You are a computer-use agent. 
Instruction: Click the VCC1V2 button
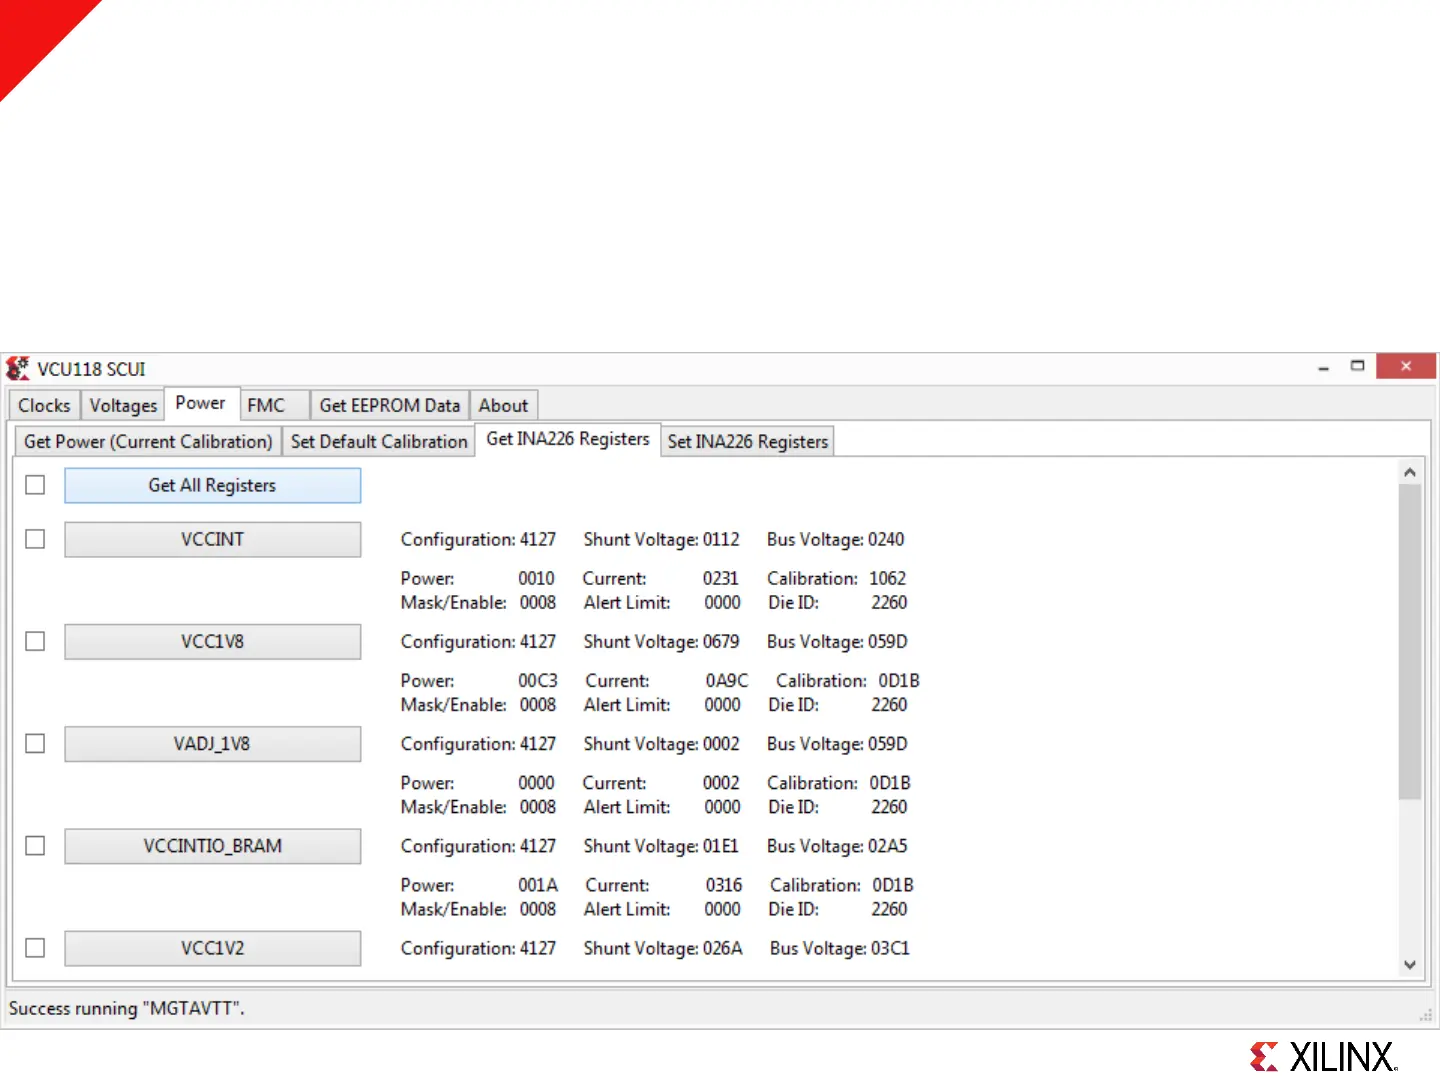[212, 948]
